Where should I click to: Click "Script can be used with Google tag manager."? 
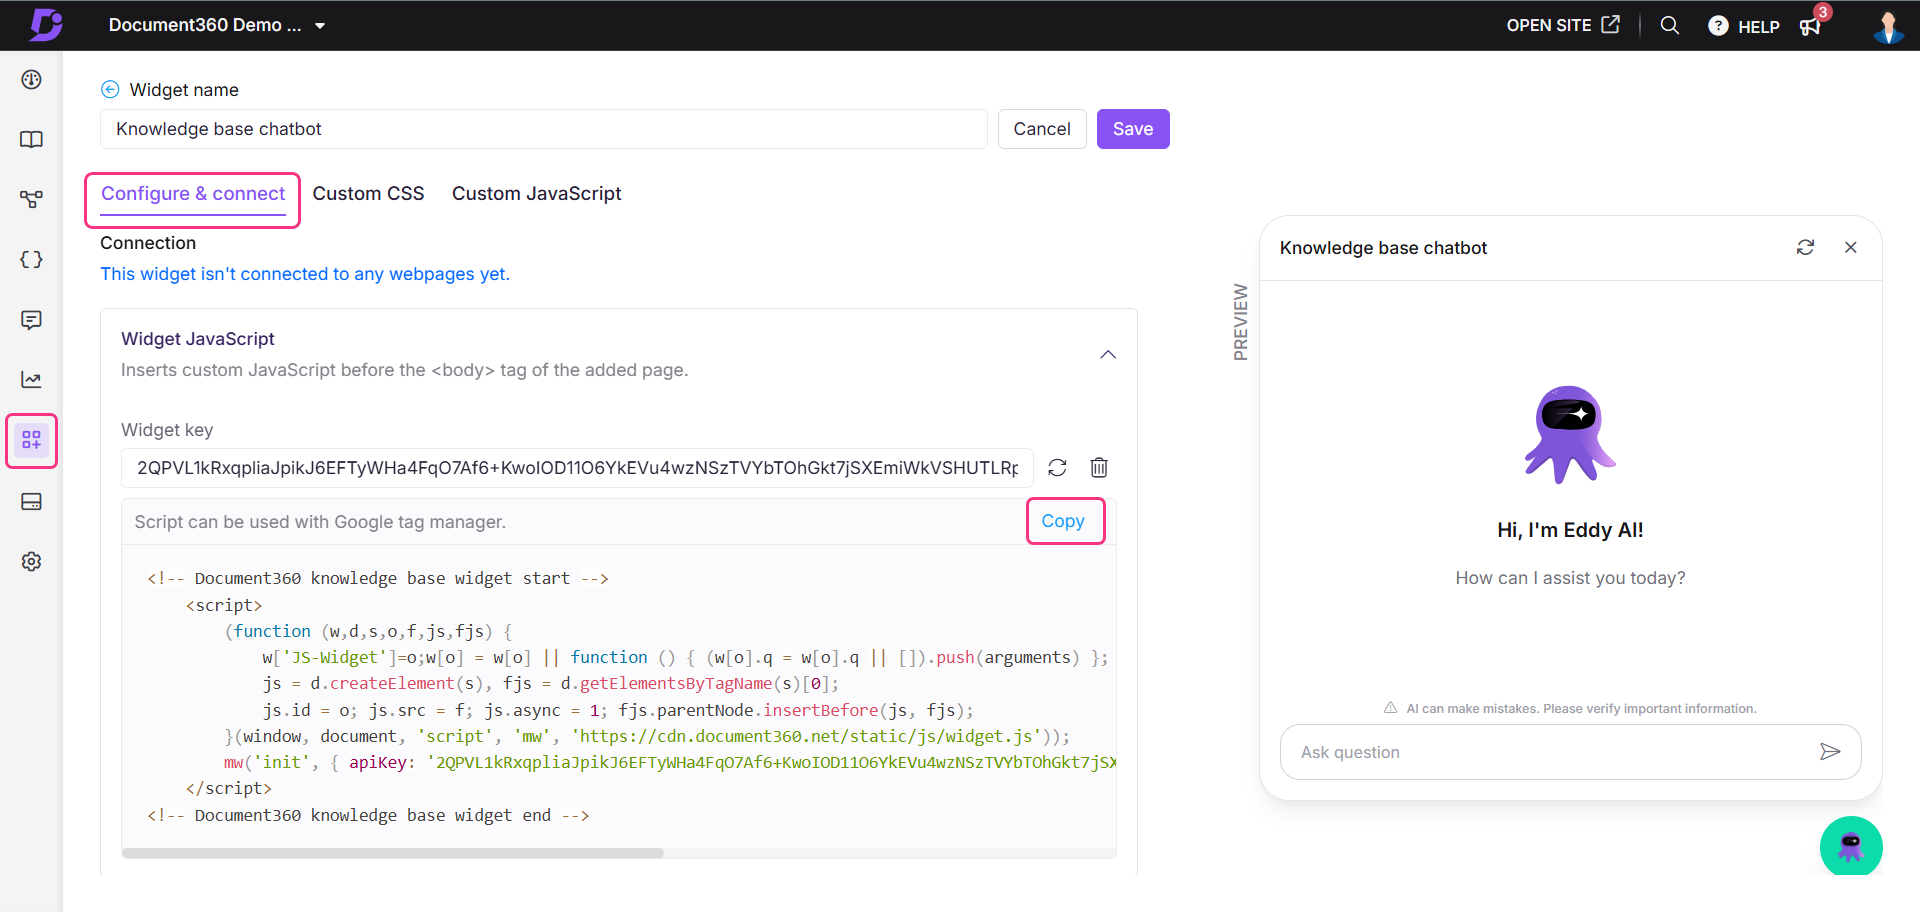point(320,522)
